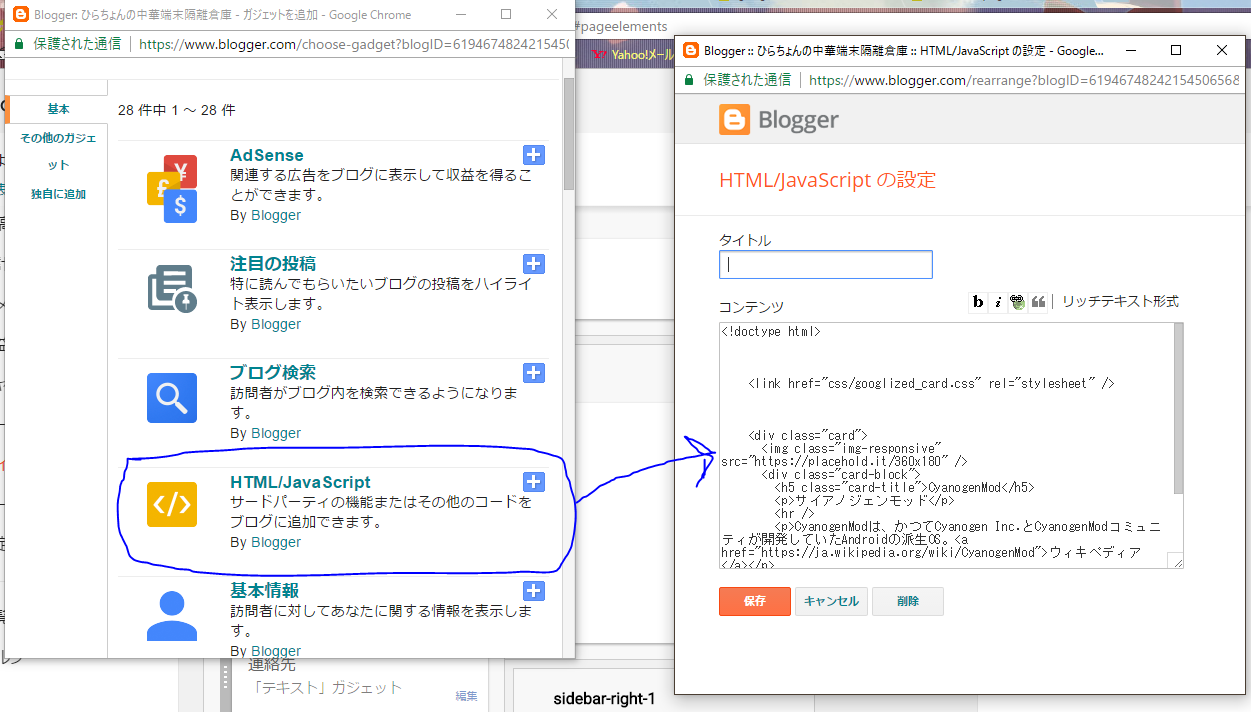This screenshot has height=712, width=1251.
Task: Click the secure padlock in HTML/JavaScript settings window
Action: click(690, 80)
